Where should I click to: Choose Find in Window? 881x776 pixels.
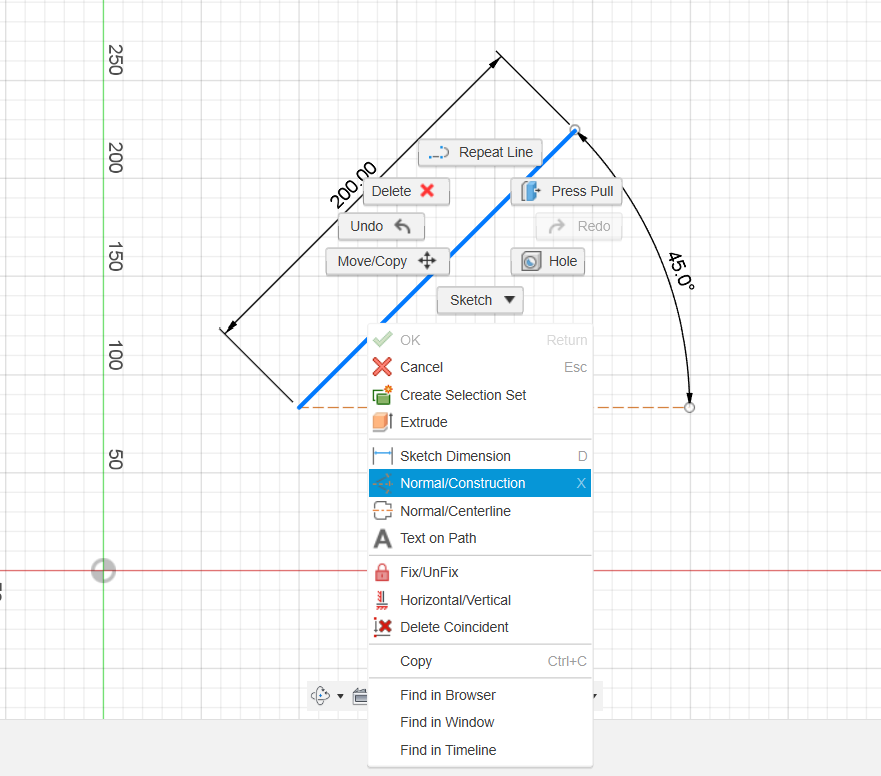point(480,722)
